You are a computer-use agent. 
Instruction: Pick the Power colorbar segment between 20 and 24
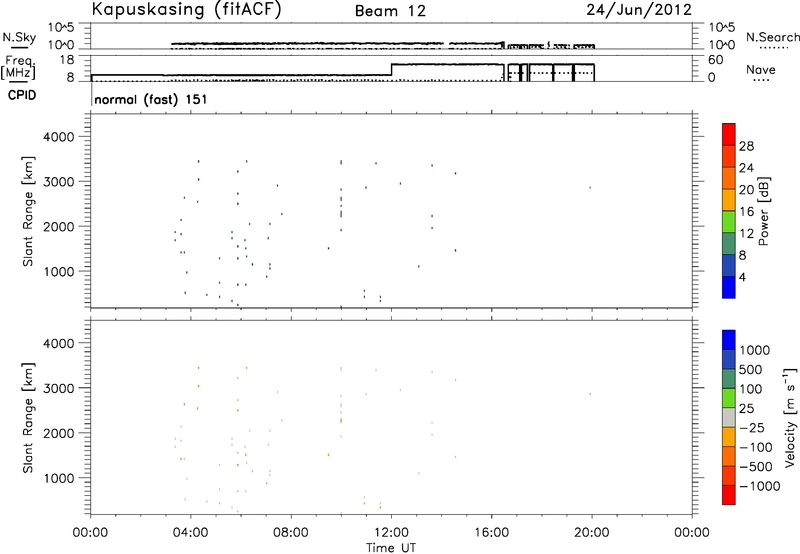(x=729, y=179)
